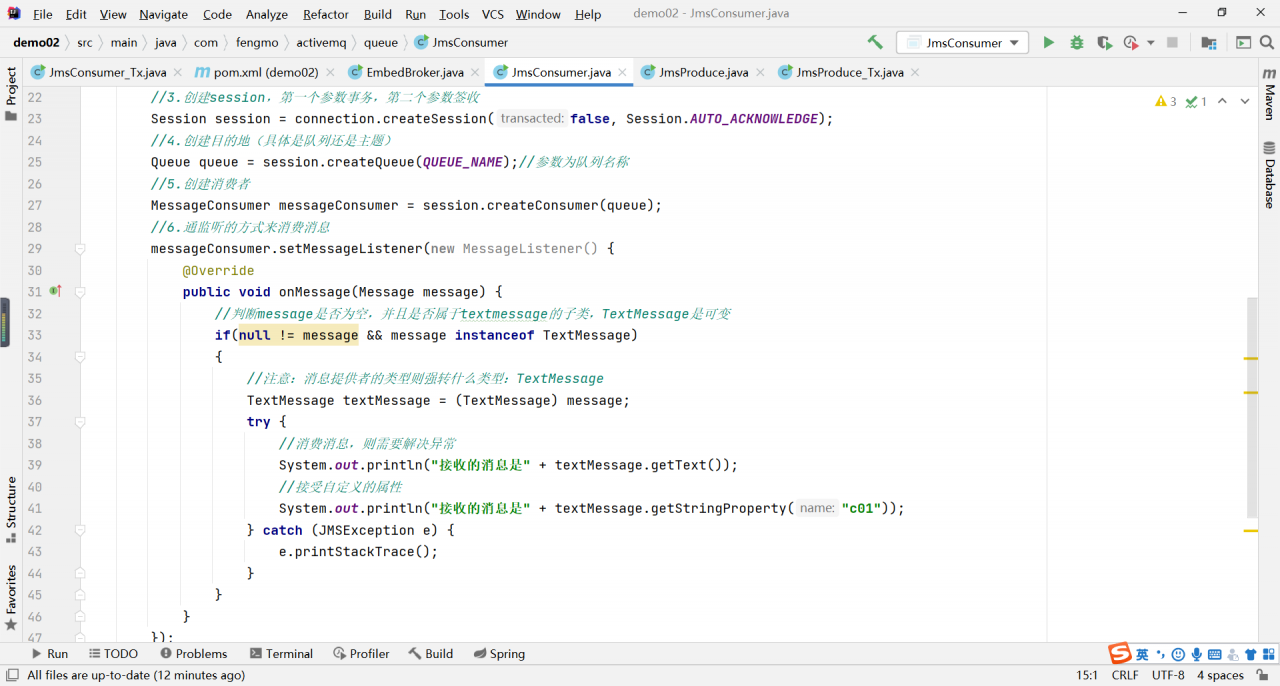Switch to pom.xml (demo02) tab
The image size is (1280, 686).
(266, 72)
